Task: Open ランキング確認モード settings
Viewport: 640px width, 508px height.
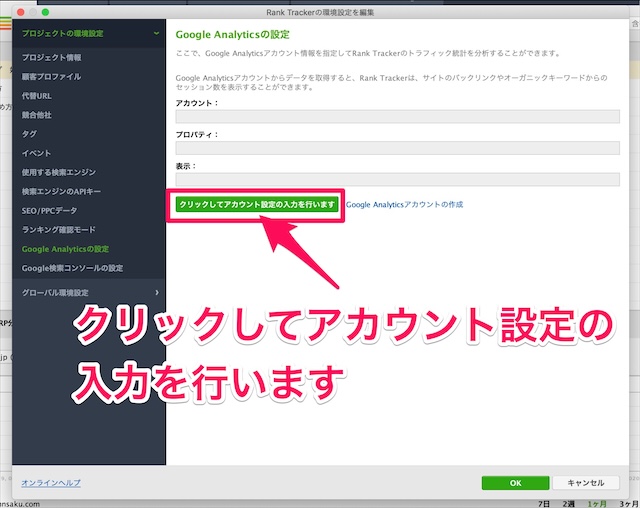Action: 59,230
